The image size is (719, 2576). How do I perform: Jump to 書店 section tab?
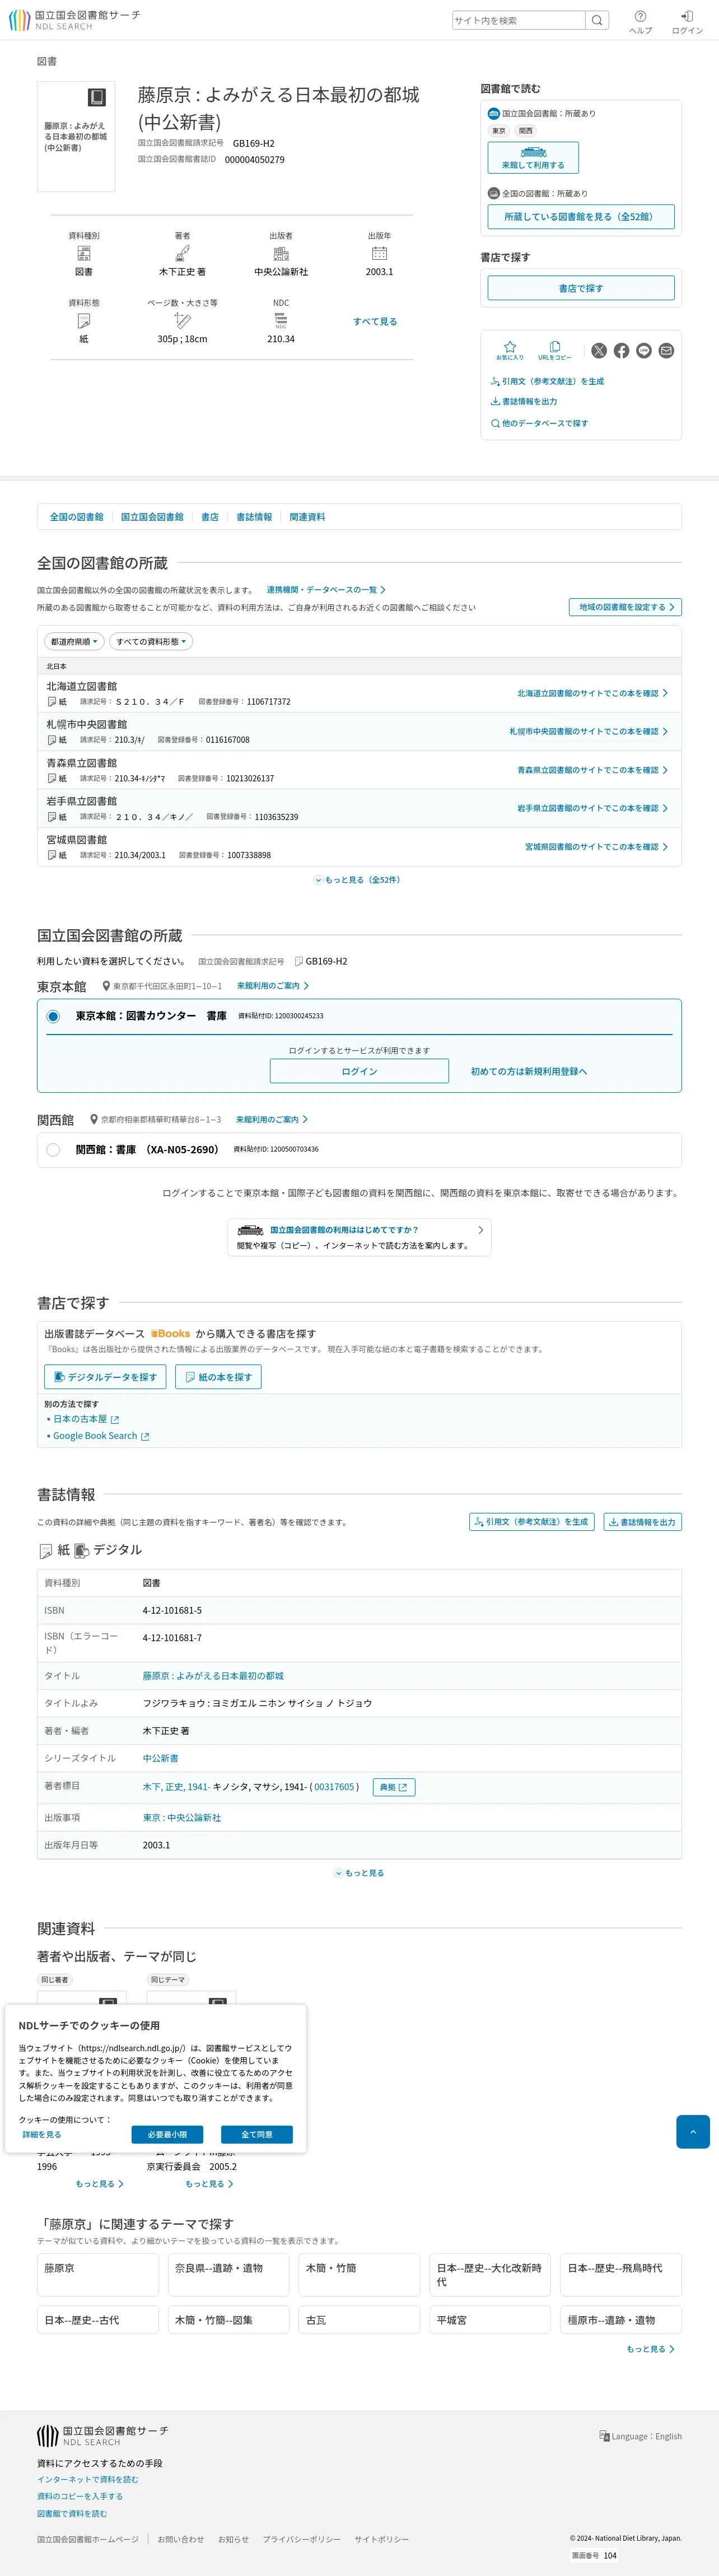[210, 517]
